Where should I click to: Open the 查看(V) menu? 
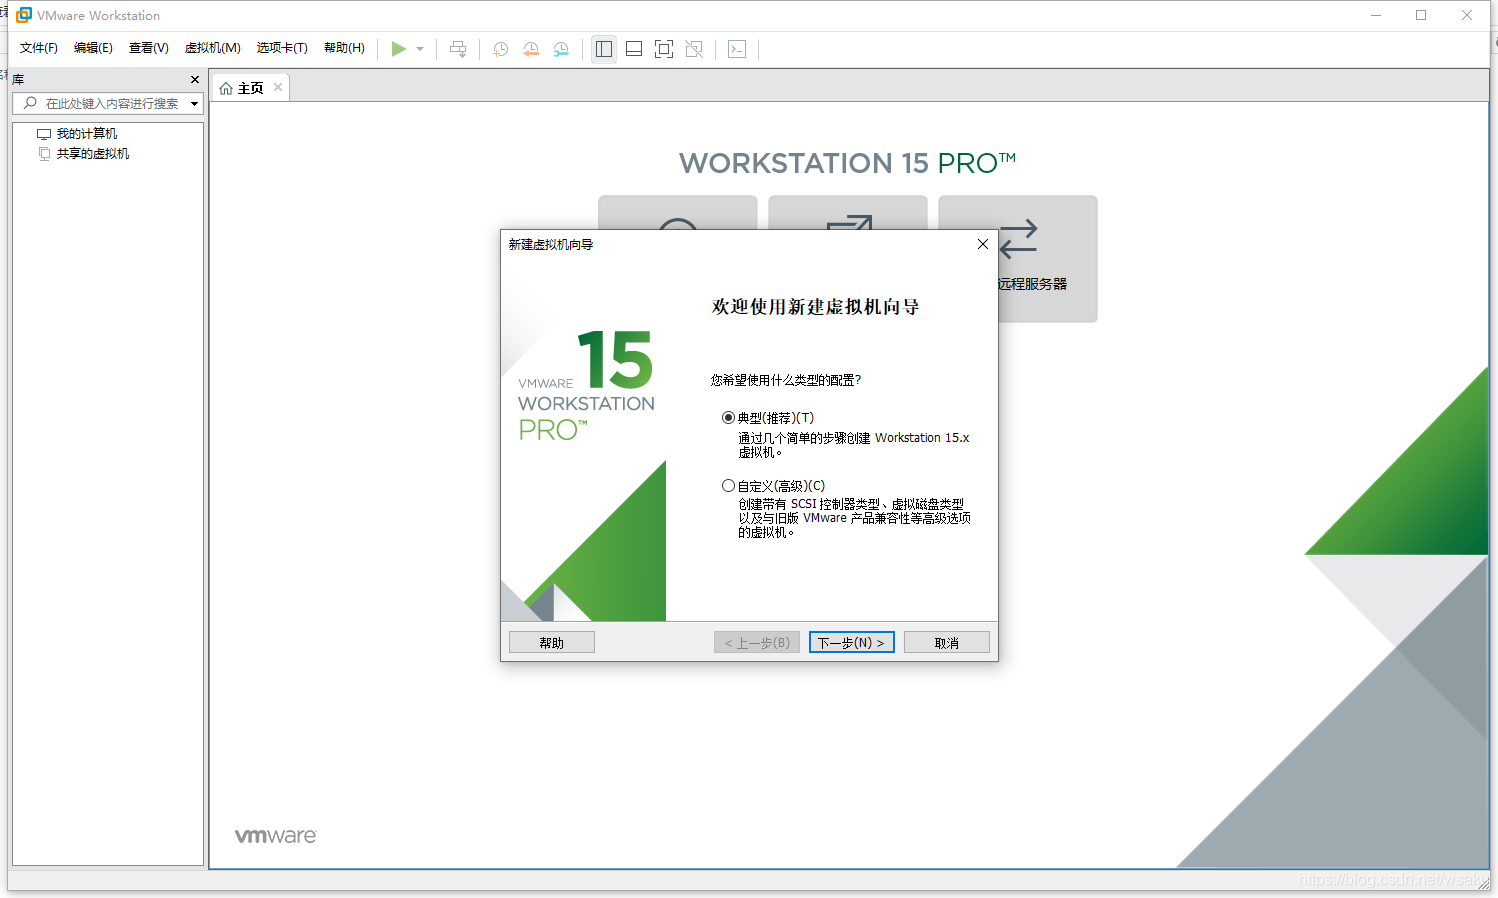click(x=148, y=48)
